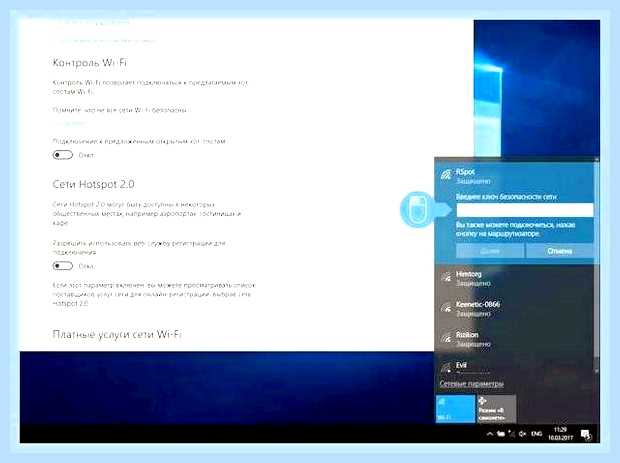
Task: Click the Отмена button
Action: click(x=560, y=251)
